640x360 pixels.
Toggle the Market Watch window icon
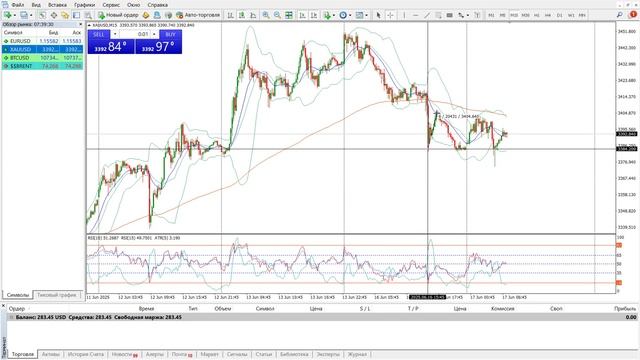42,15
